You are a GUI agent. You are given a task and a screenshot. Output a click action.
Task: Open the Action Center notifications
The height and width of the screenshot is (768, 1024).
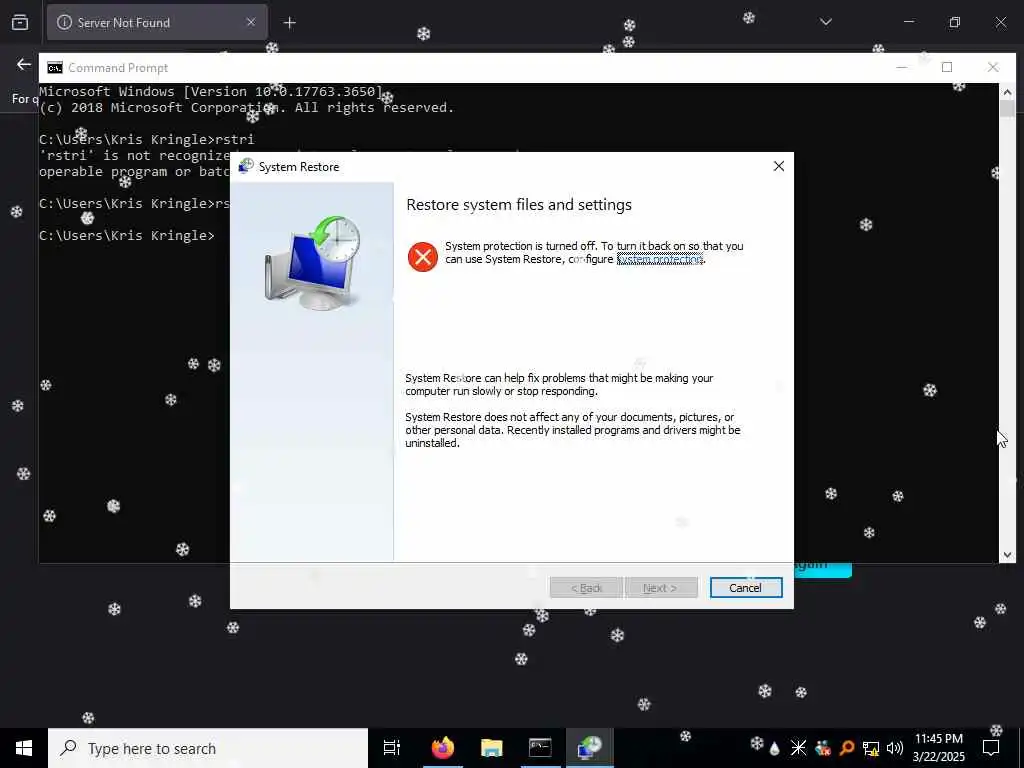(x=991, y=748)
